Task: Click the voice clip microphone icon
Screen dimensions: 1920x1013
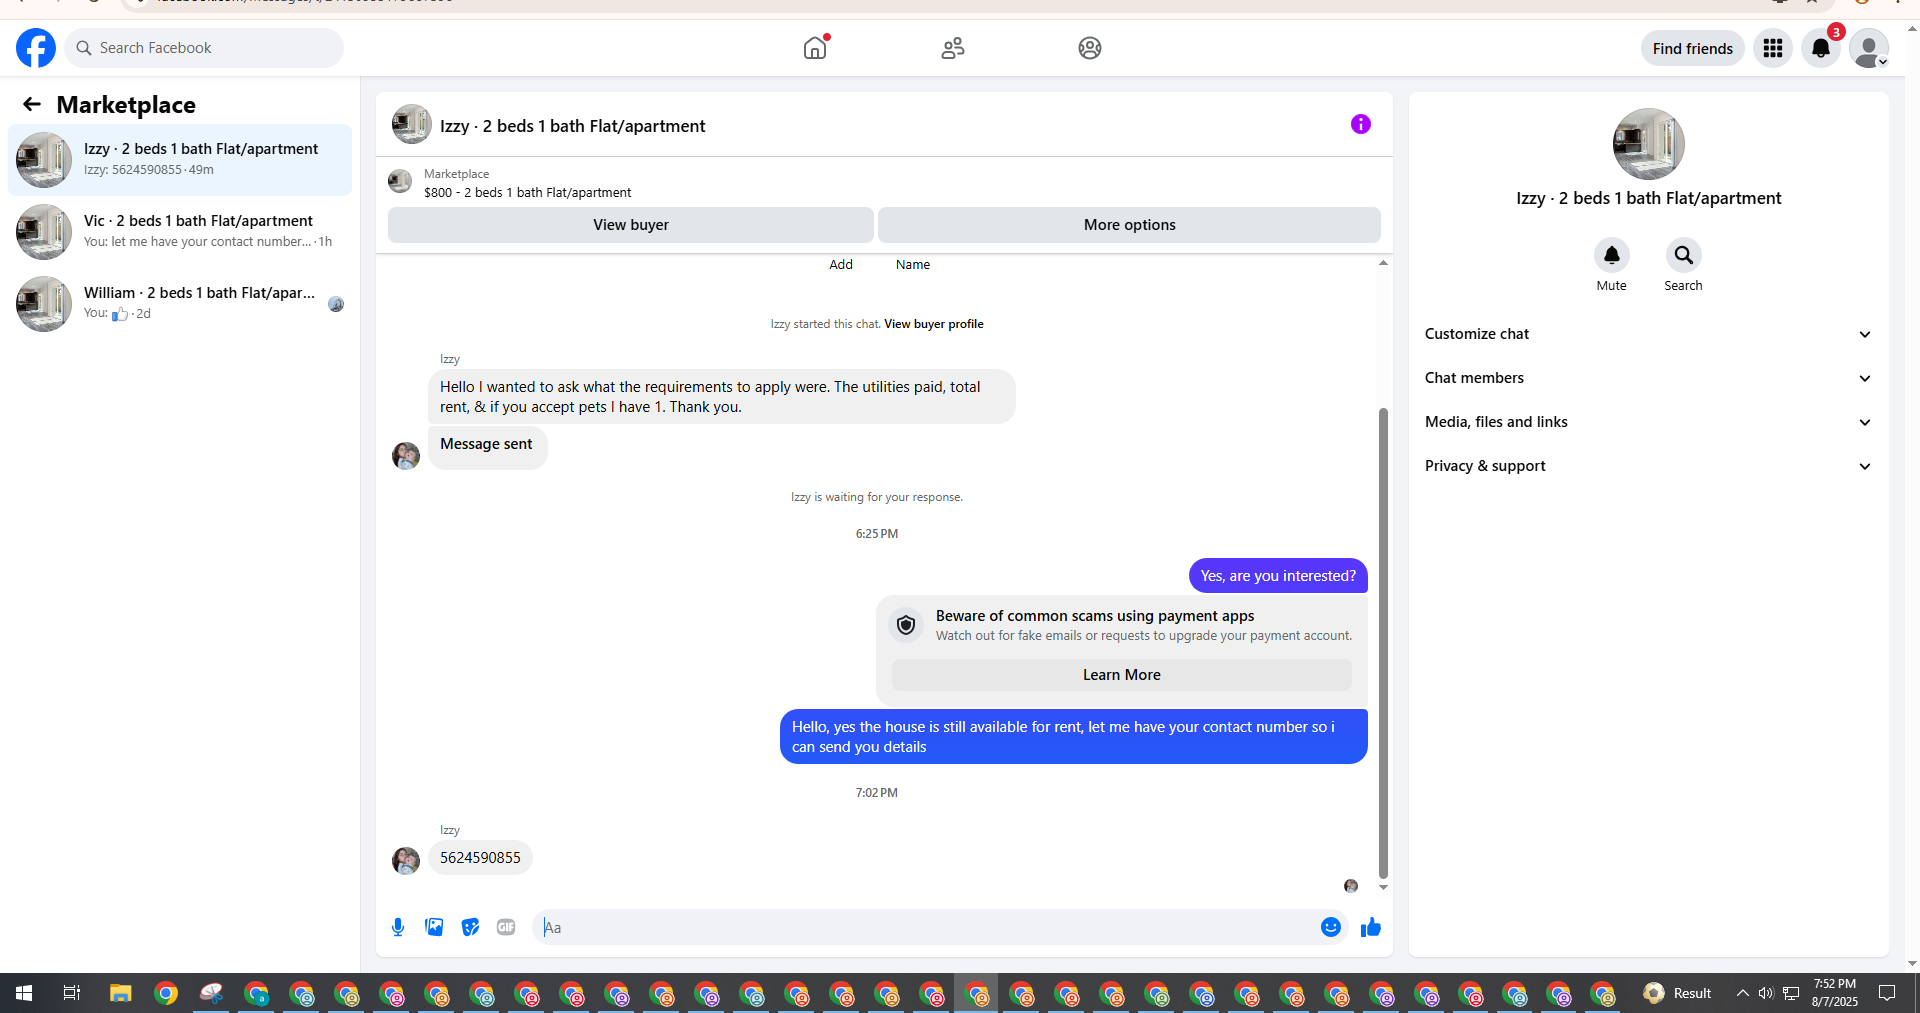Action: [x=398, y=927]
